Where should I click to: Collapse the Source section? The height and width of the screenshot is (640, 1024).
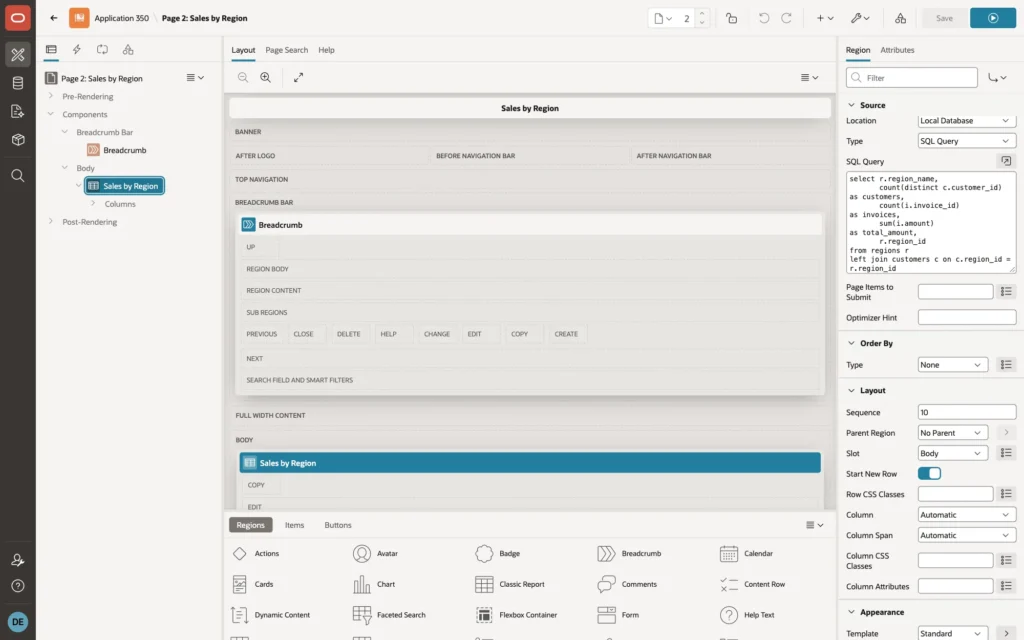click(851, 105)
